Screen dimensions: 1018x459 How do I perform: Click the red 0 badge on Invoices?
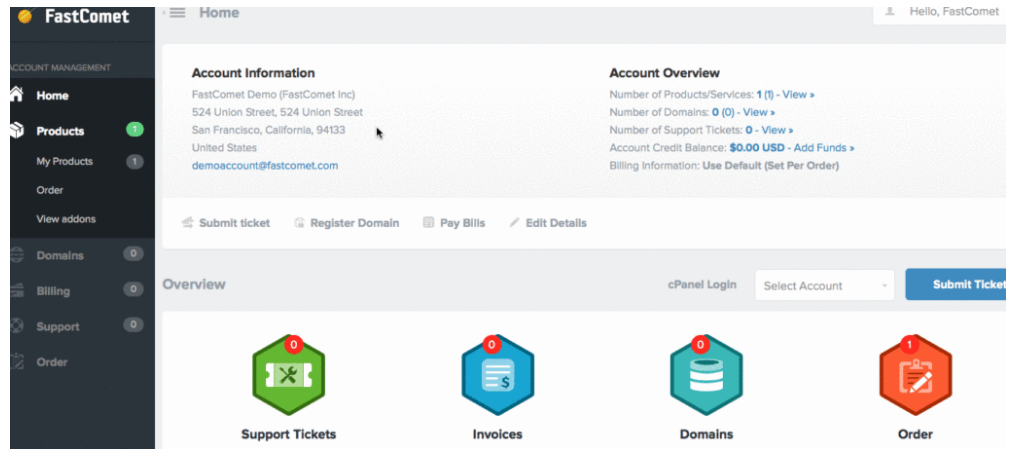tap(491, 345)
